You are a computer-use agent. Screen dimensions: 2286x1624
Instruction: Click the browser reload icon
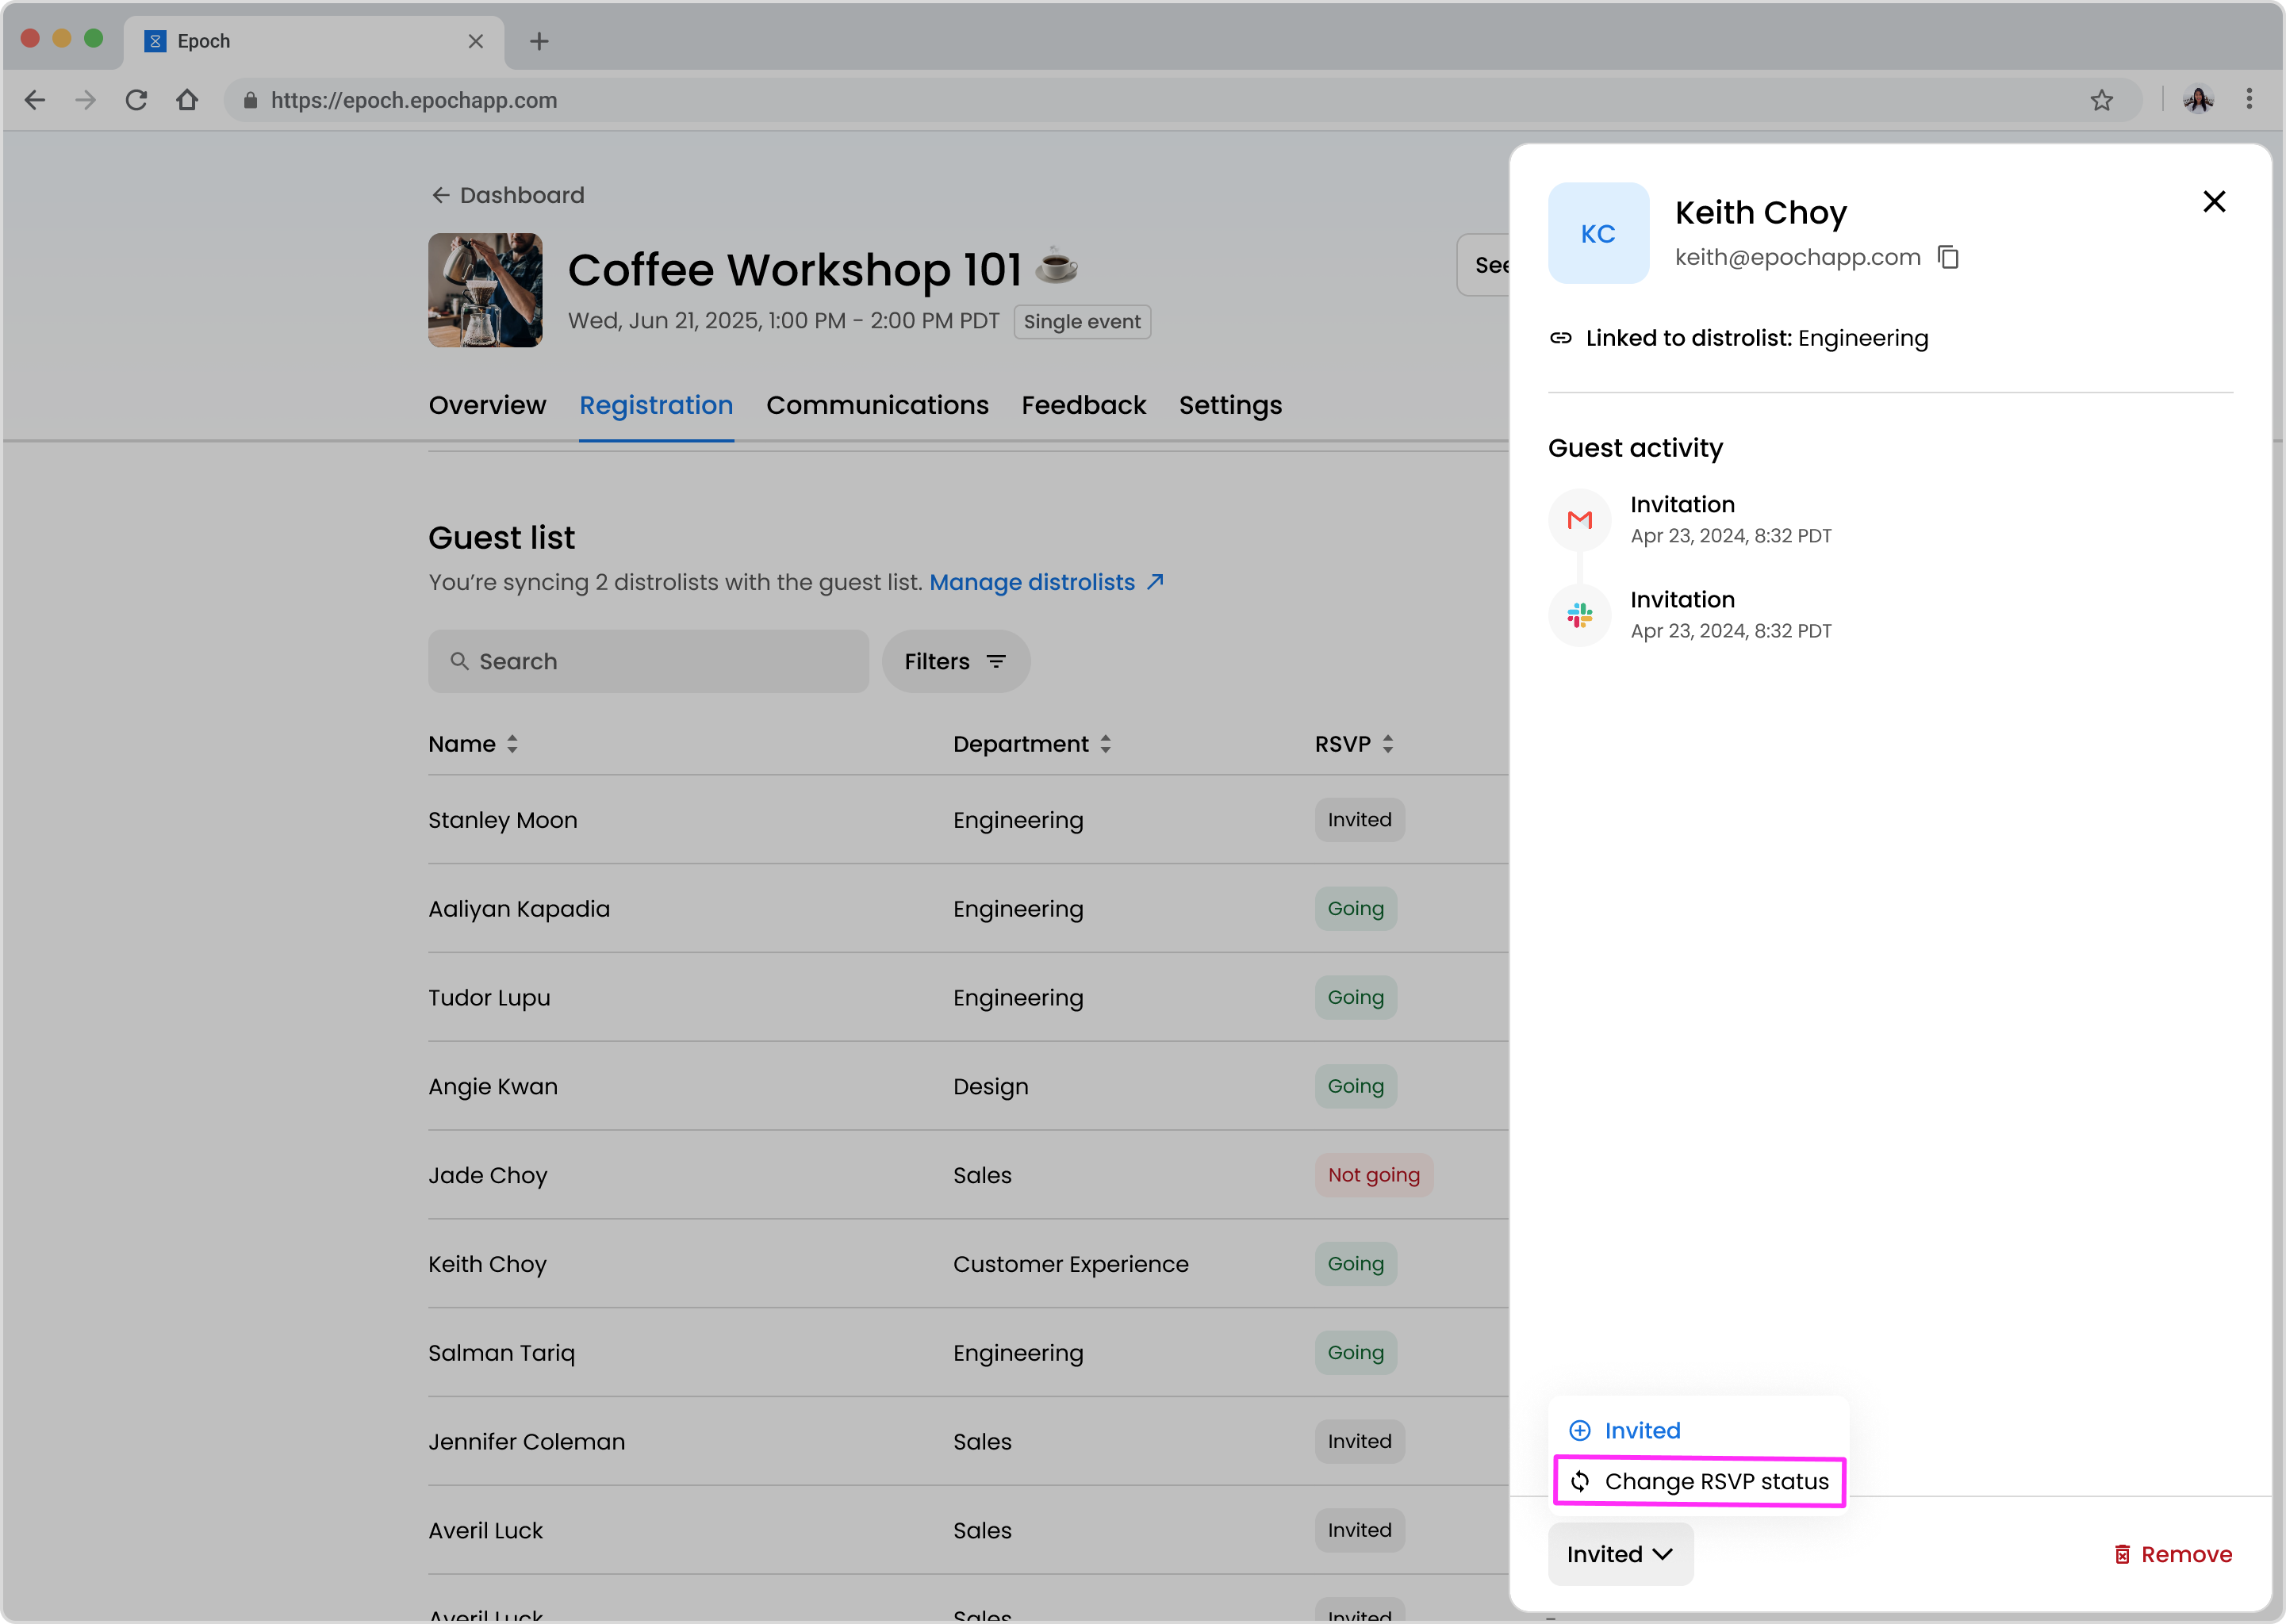(x=136, y=100)
